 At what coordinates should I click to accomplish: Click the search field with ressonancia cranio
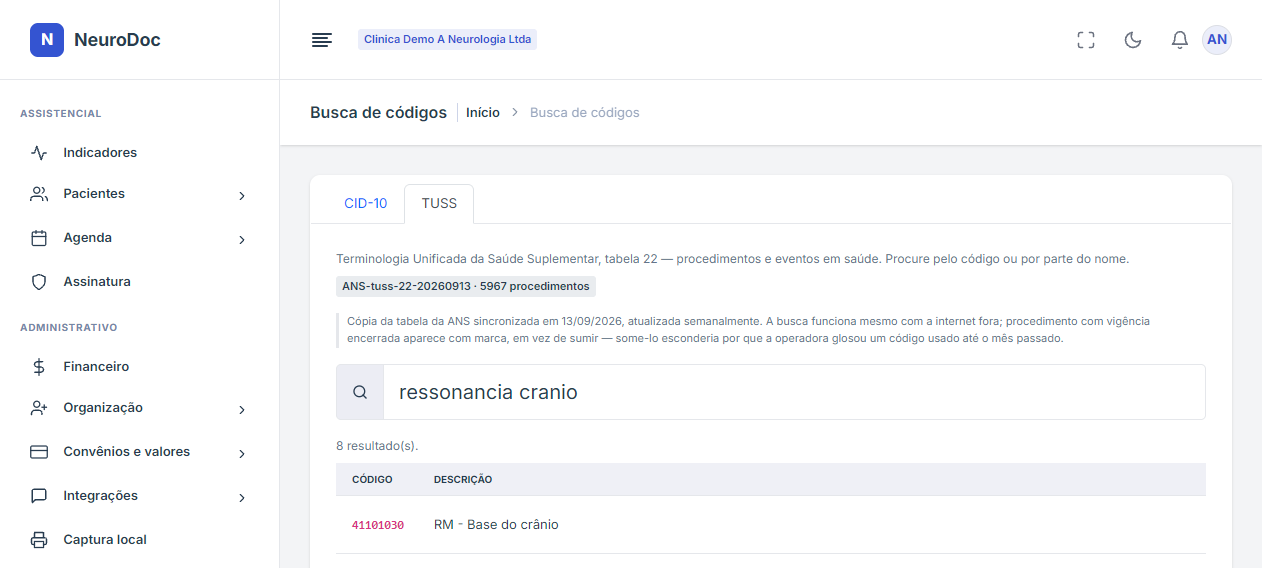click(x=794, y=392)
